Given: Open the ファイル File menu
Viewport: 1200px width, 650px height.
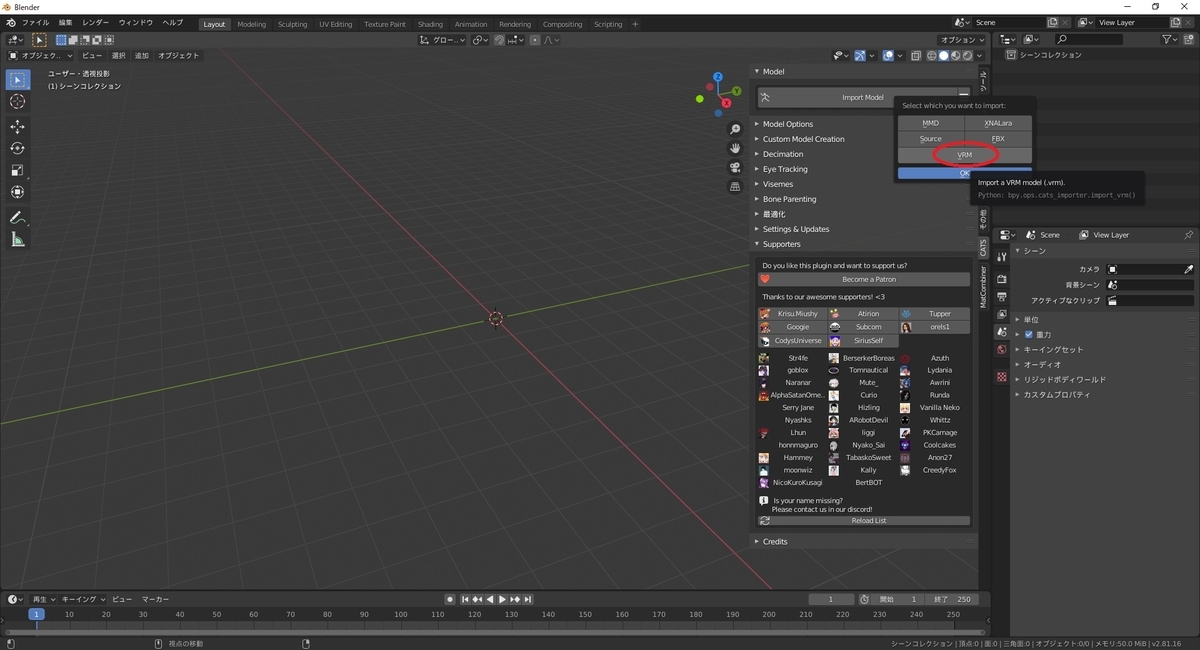Looking at the screenshot, I should coord(35,23).
